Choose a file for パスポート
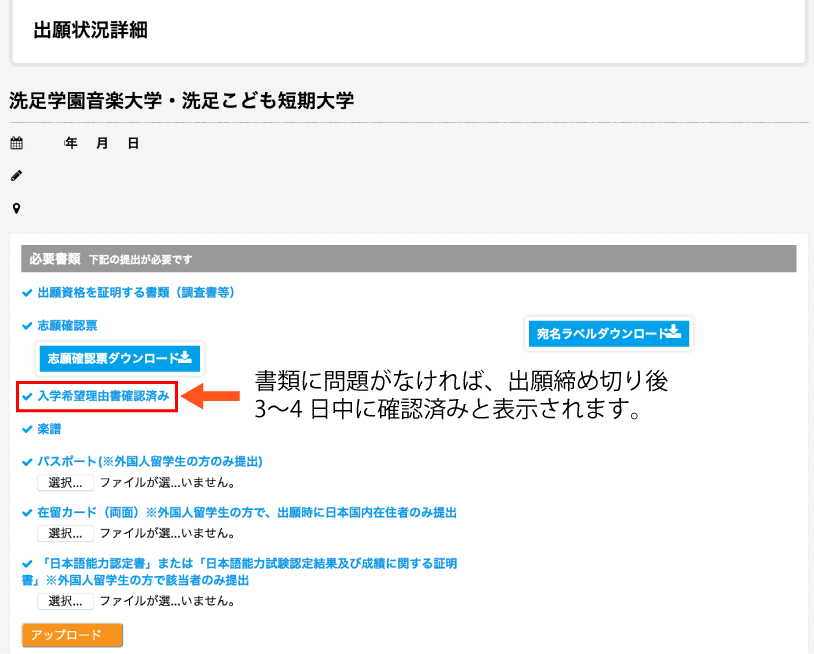 click(65, 483)
